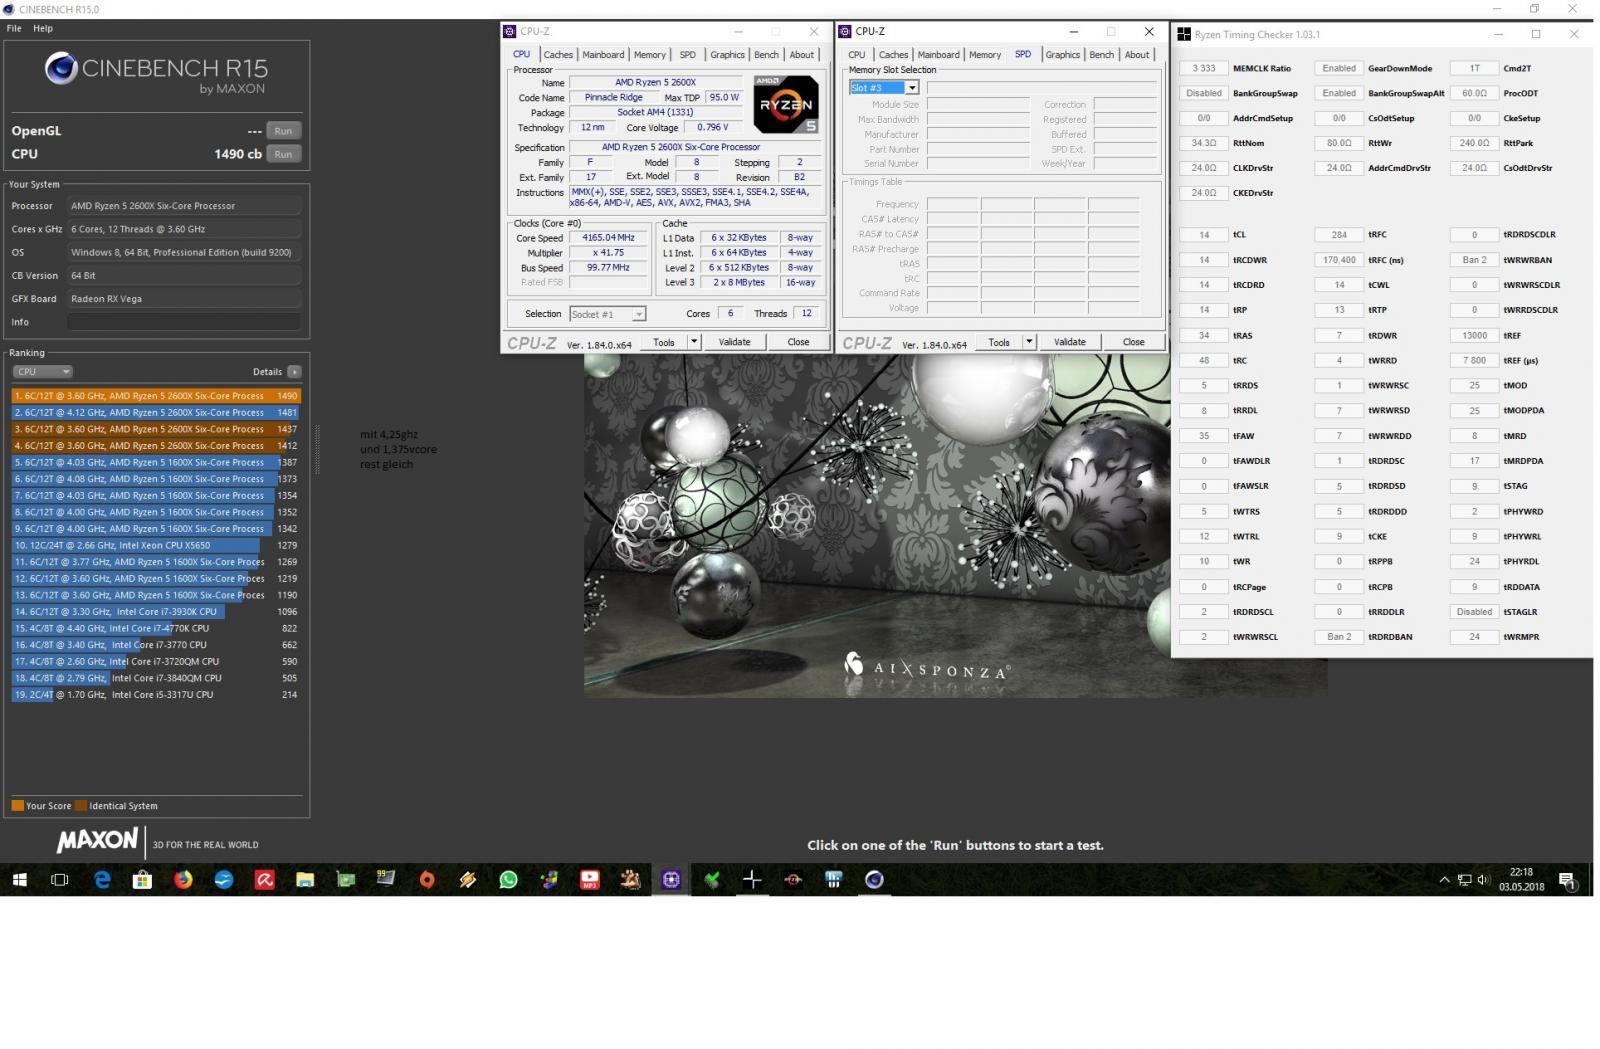Select ranking row 1 scoring 1490

pos(156,396)
